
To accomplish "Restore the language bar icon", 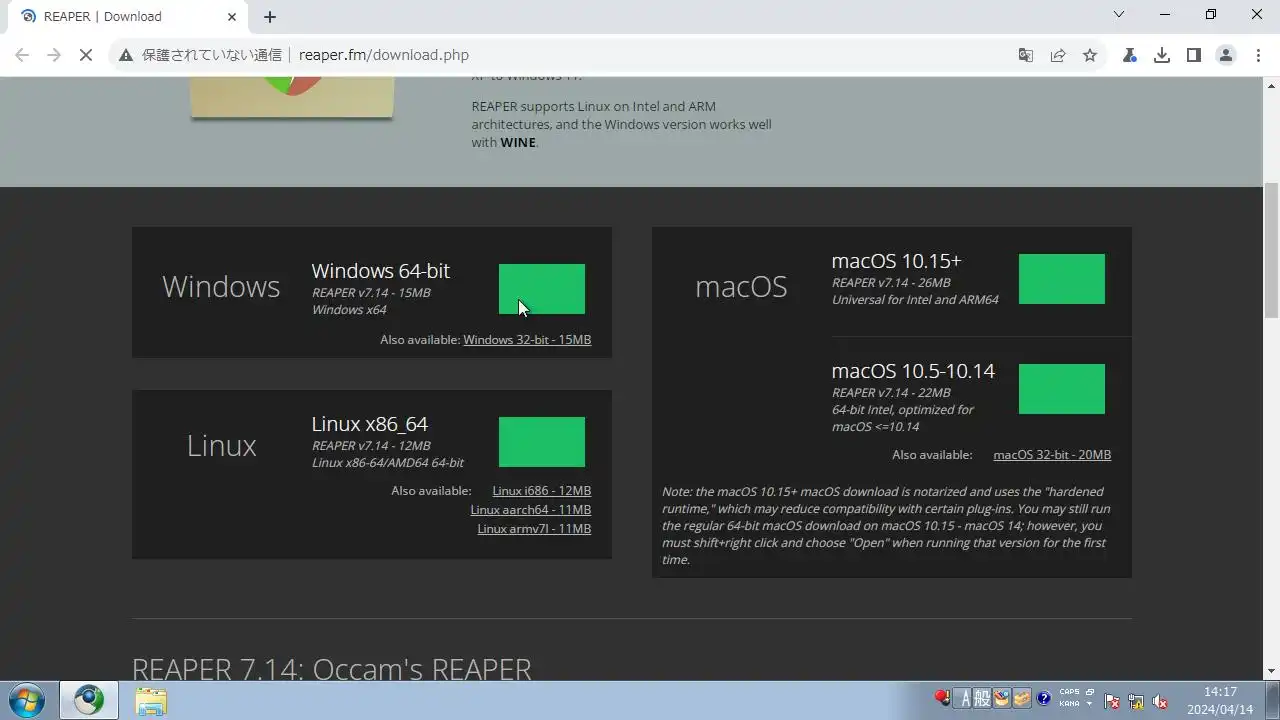I will click(1090, 693).
